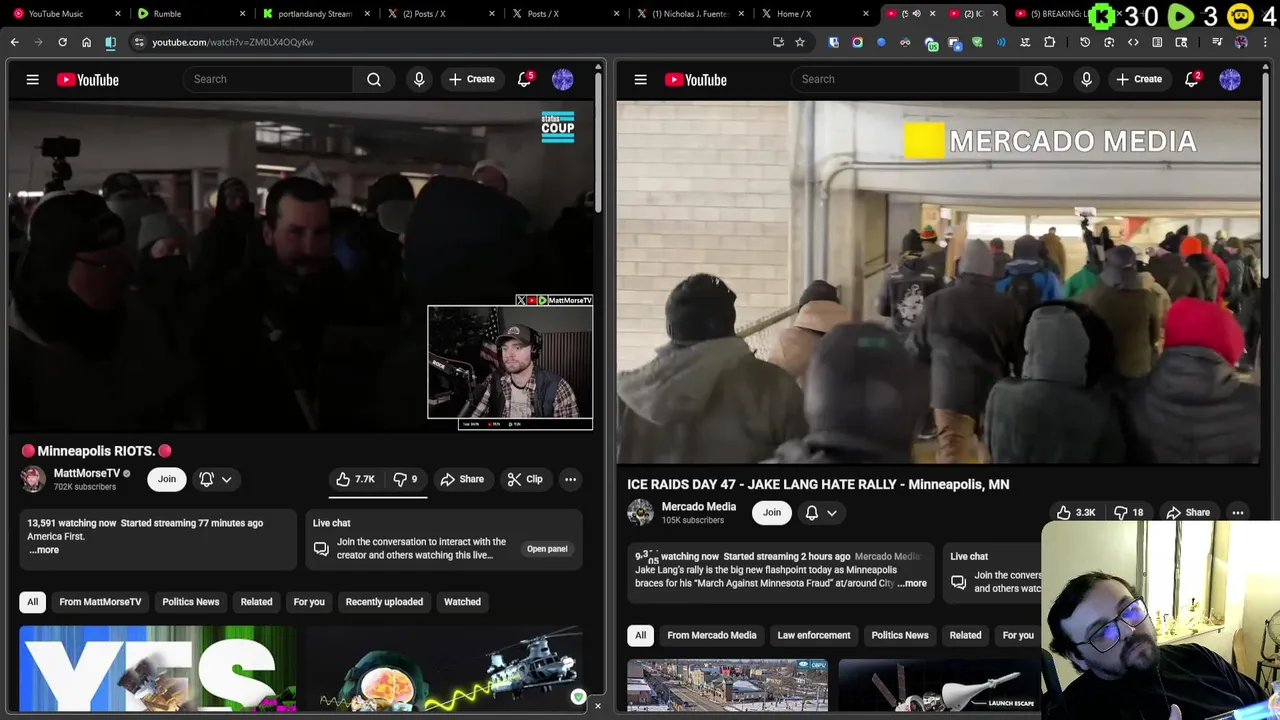Open the browser three-dot menu

1264,42
